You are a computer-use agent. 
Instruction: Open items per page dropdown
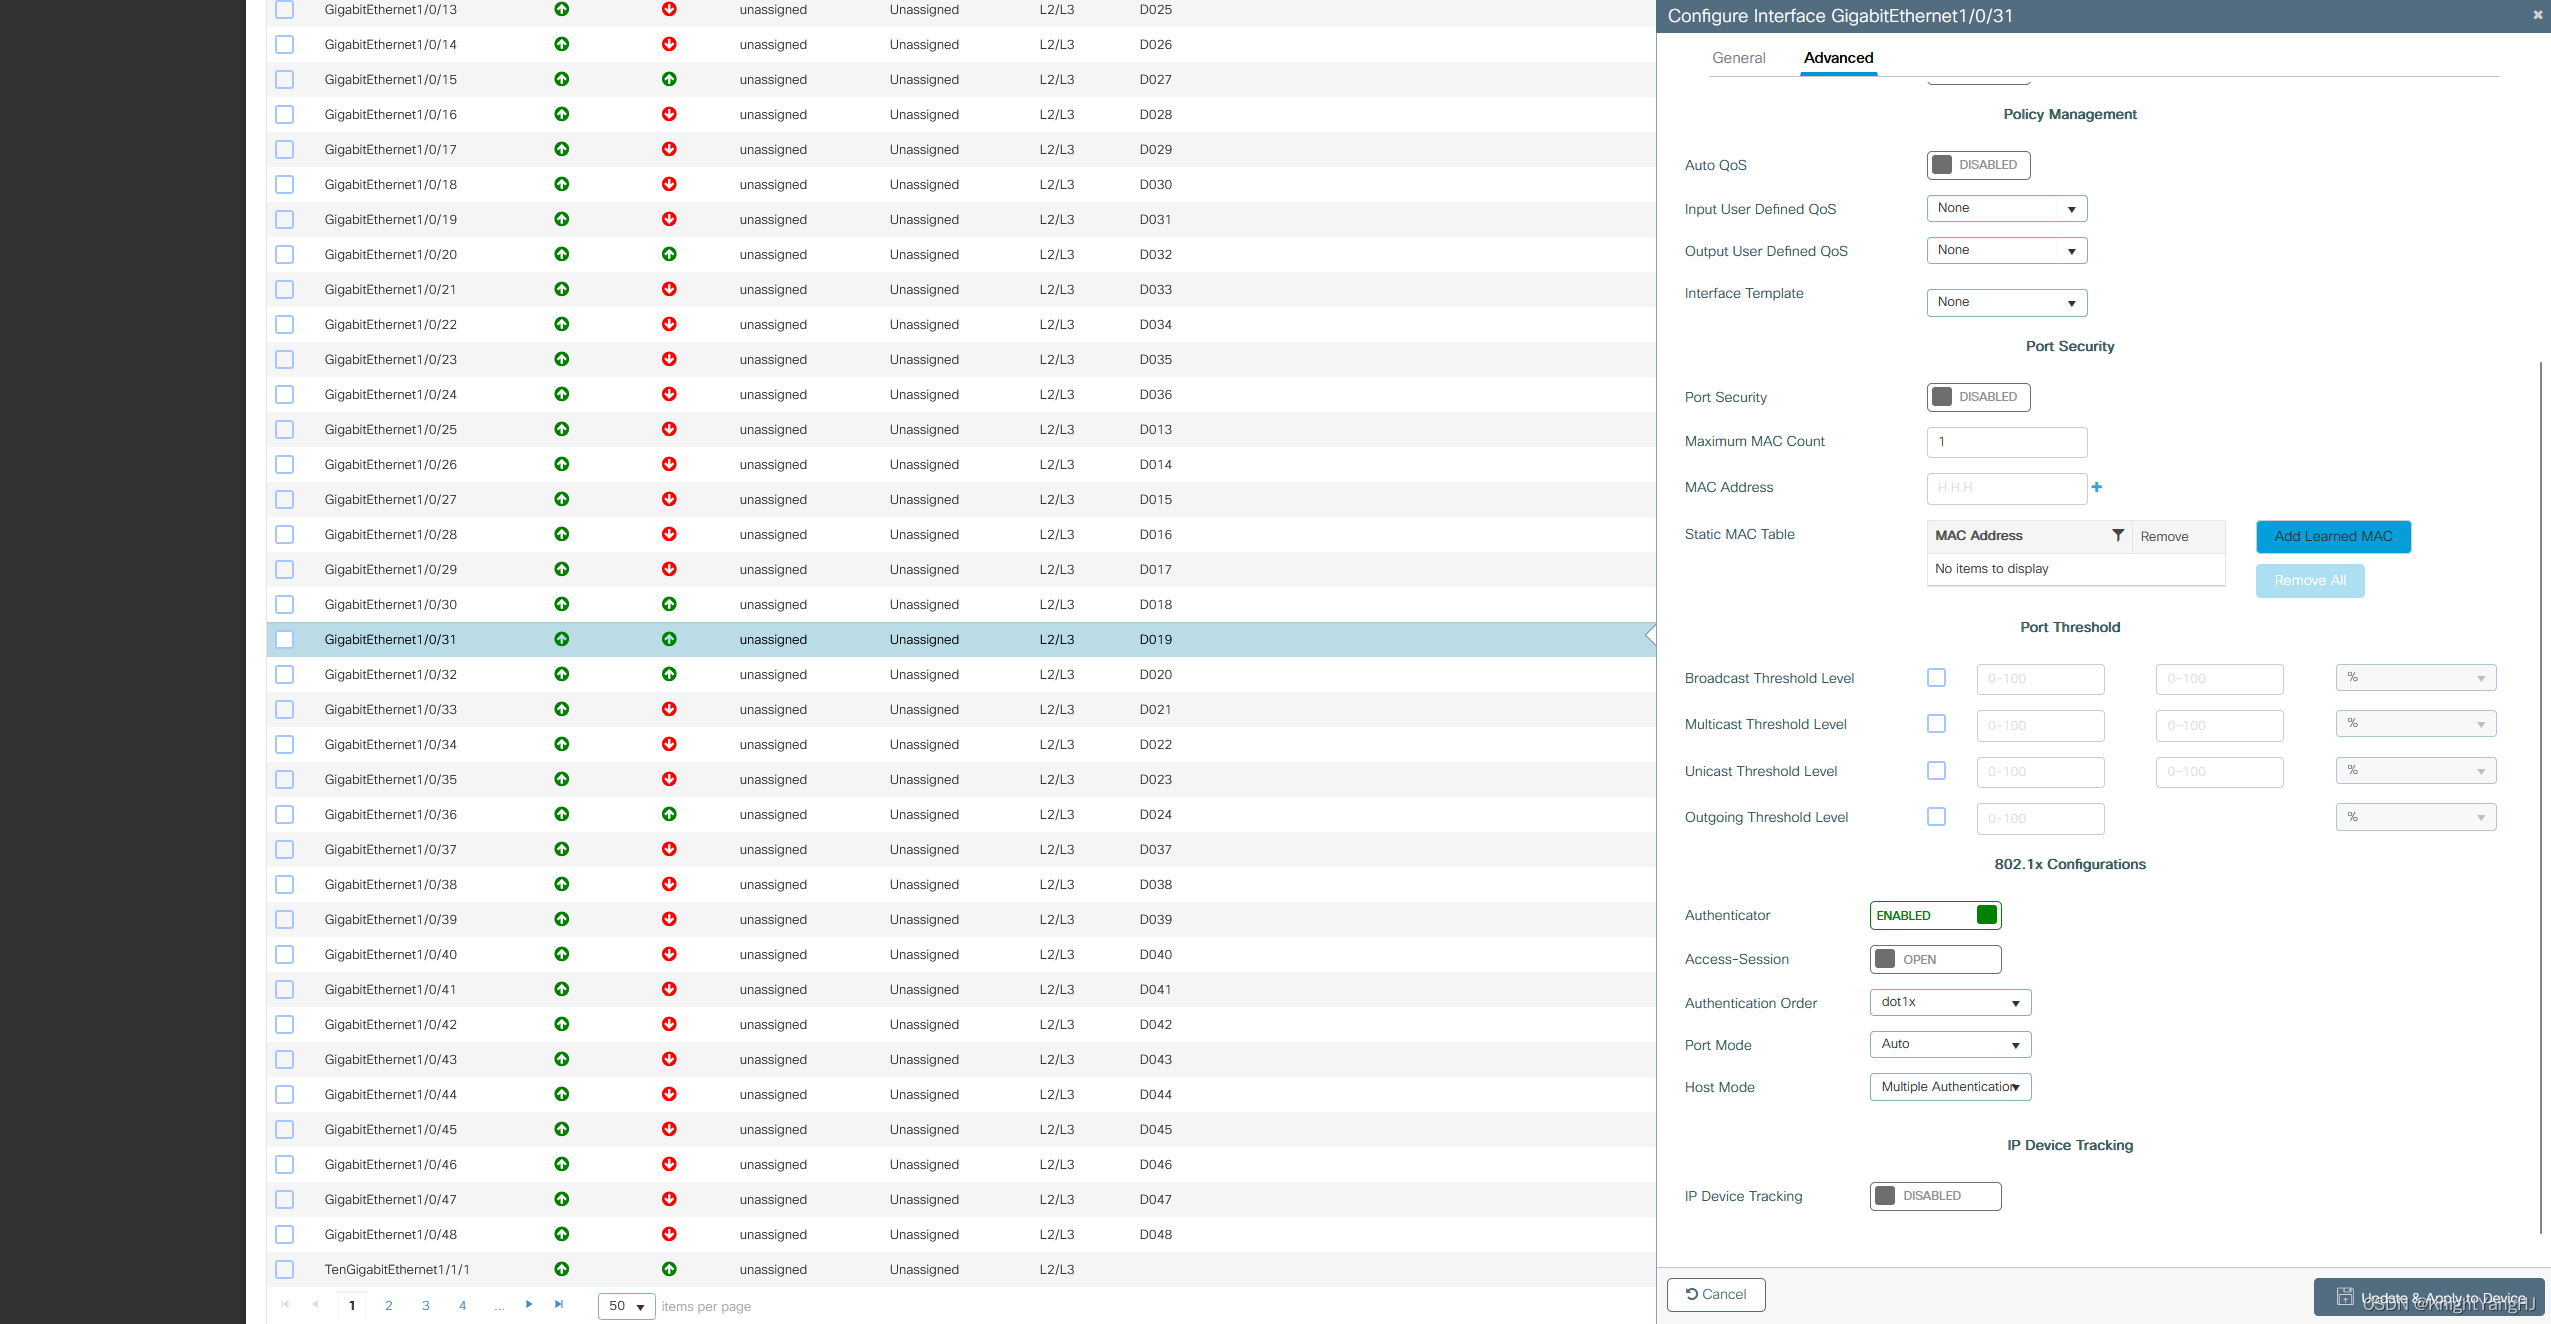pos(626,1306)
